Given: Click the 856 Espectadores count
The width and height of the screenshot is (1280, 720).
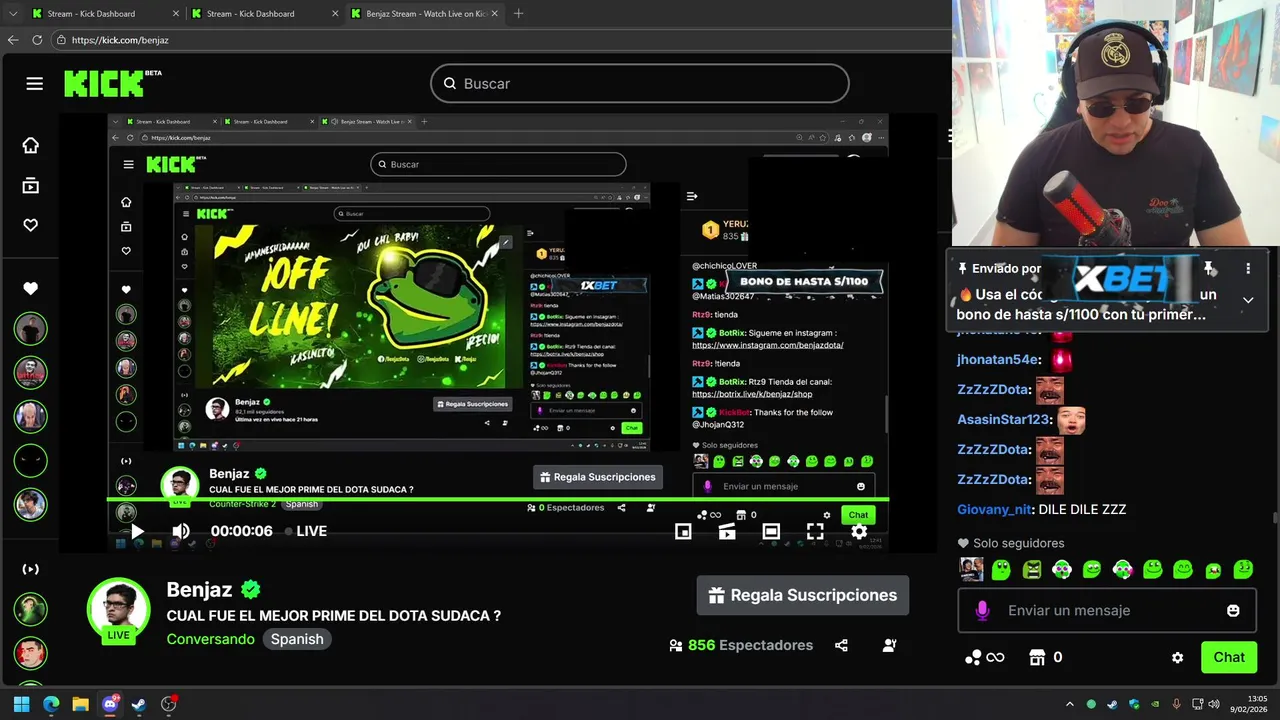Looking at the screenshot, I should point(750,645).
